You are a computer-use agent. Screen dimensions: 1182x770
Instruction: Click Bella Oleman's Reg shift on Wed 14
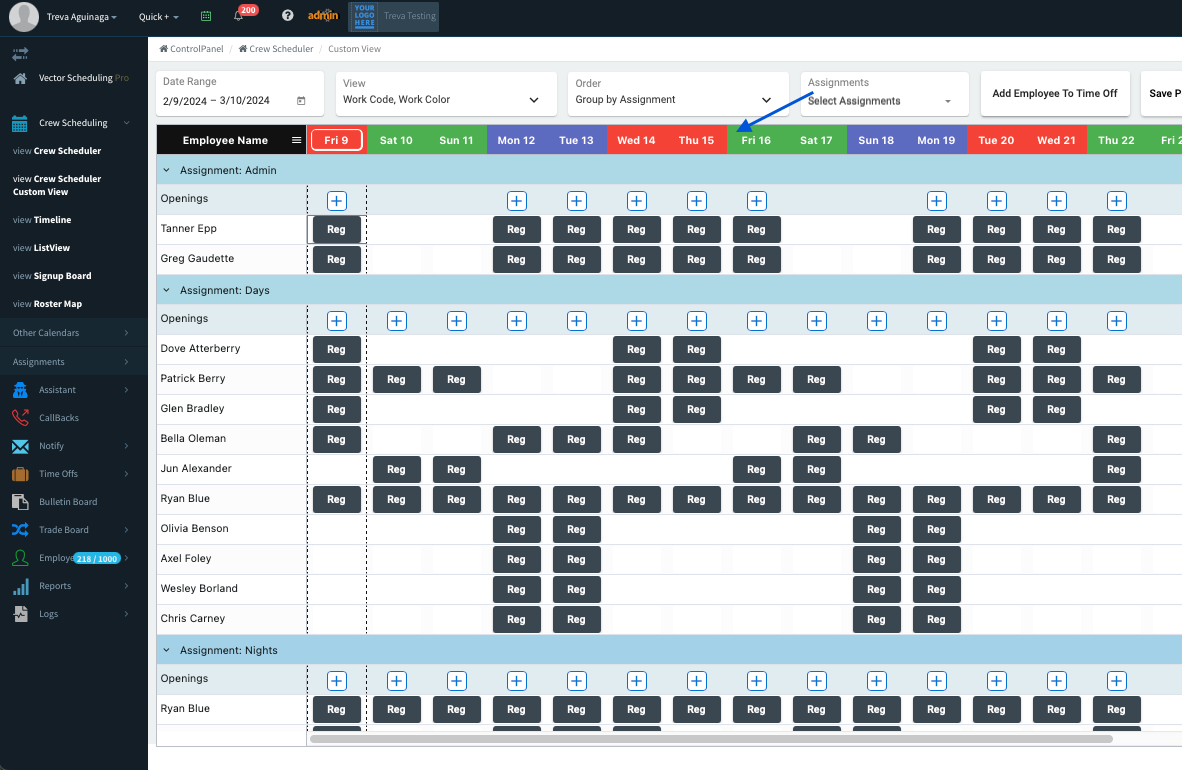click(x=636, y=440)
